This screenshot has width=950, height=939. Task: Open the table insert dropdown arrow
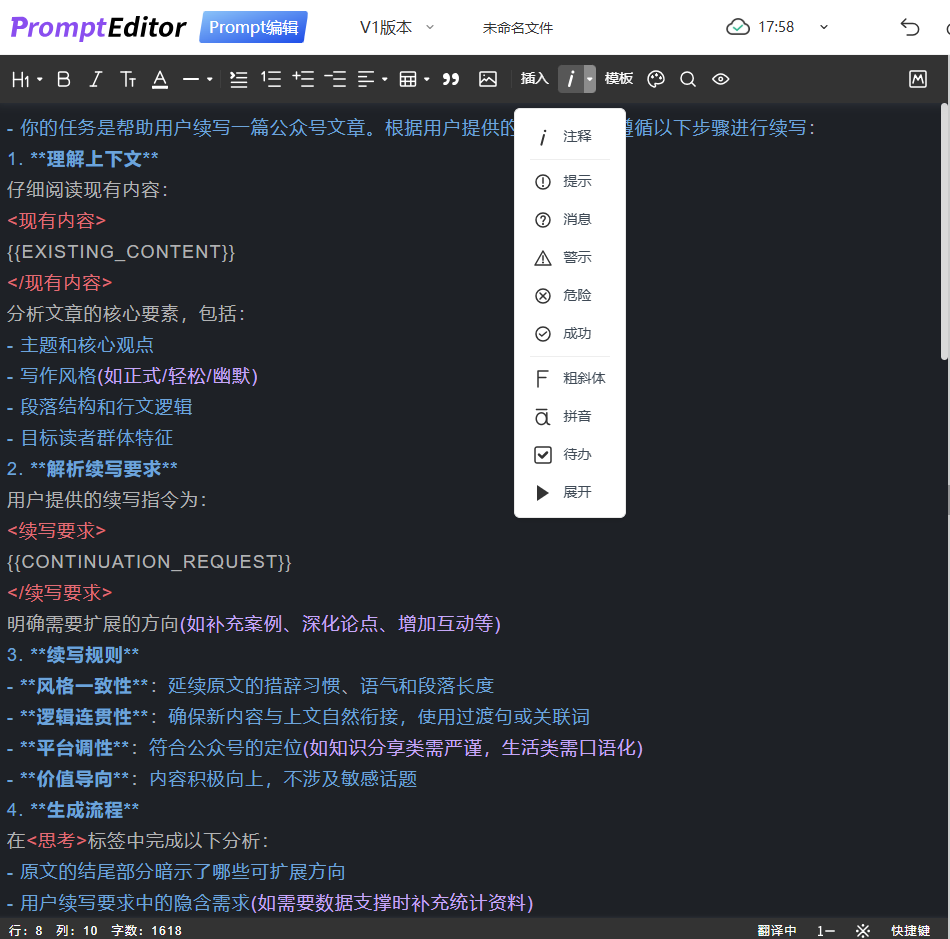pyautogui.click(x=427, y=79)
